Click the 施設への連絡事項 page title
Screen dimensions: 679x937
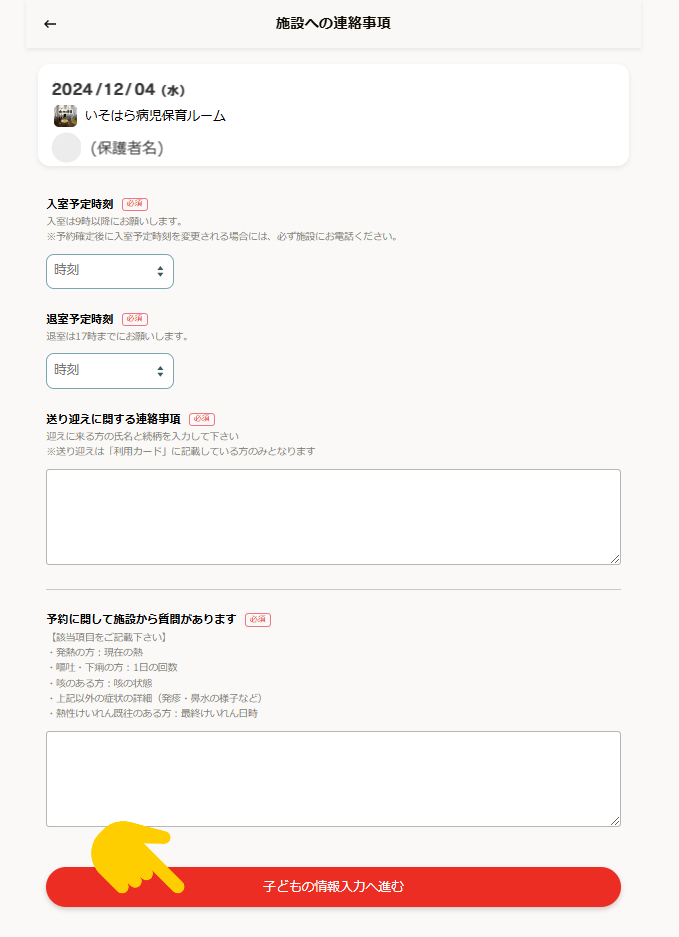(x=333, y=23)
